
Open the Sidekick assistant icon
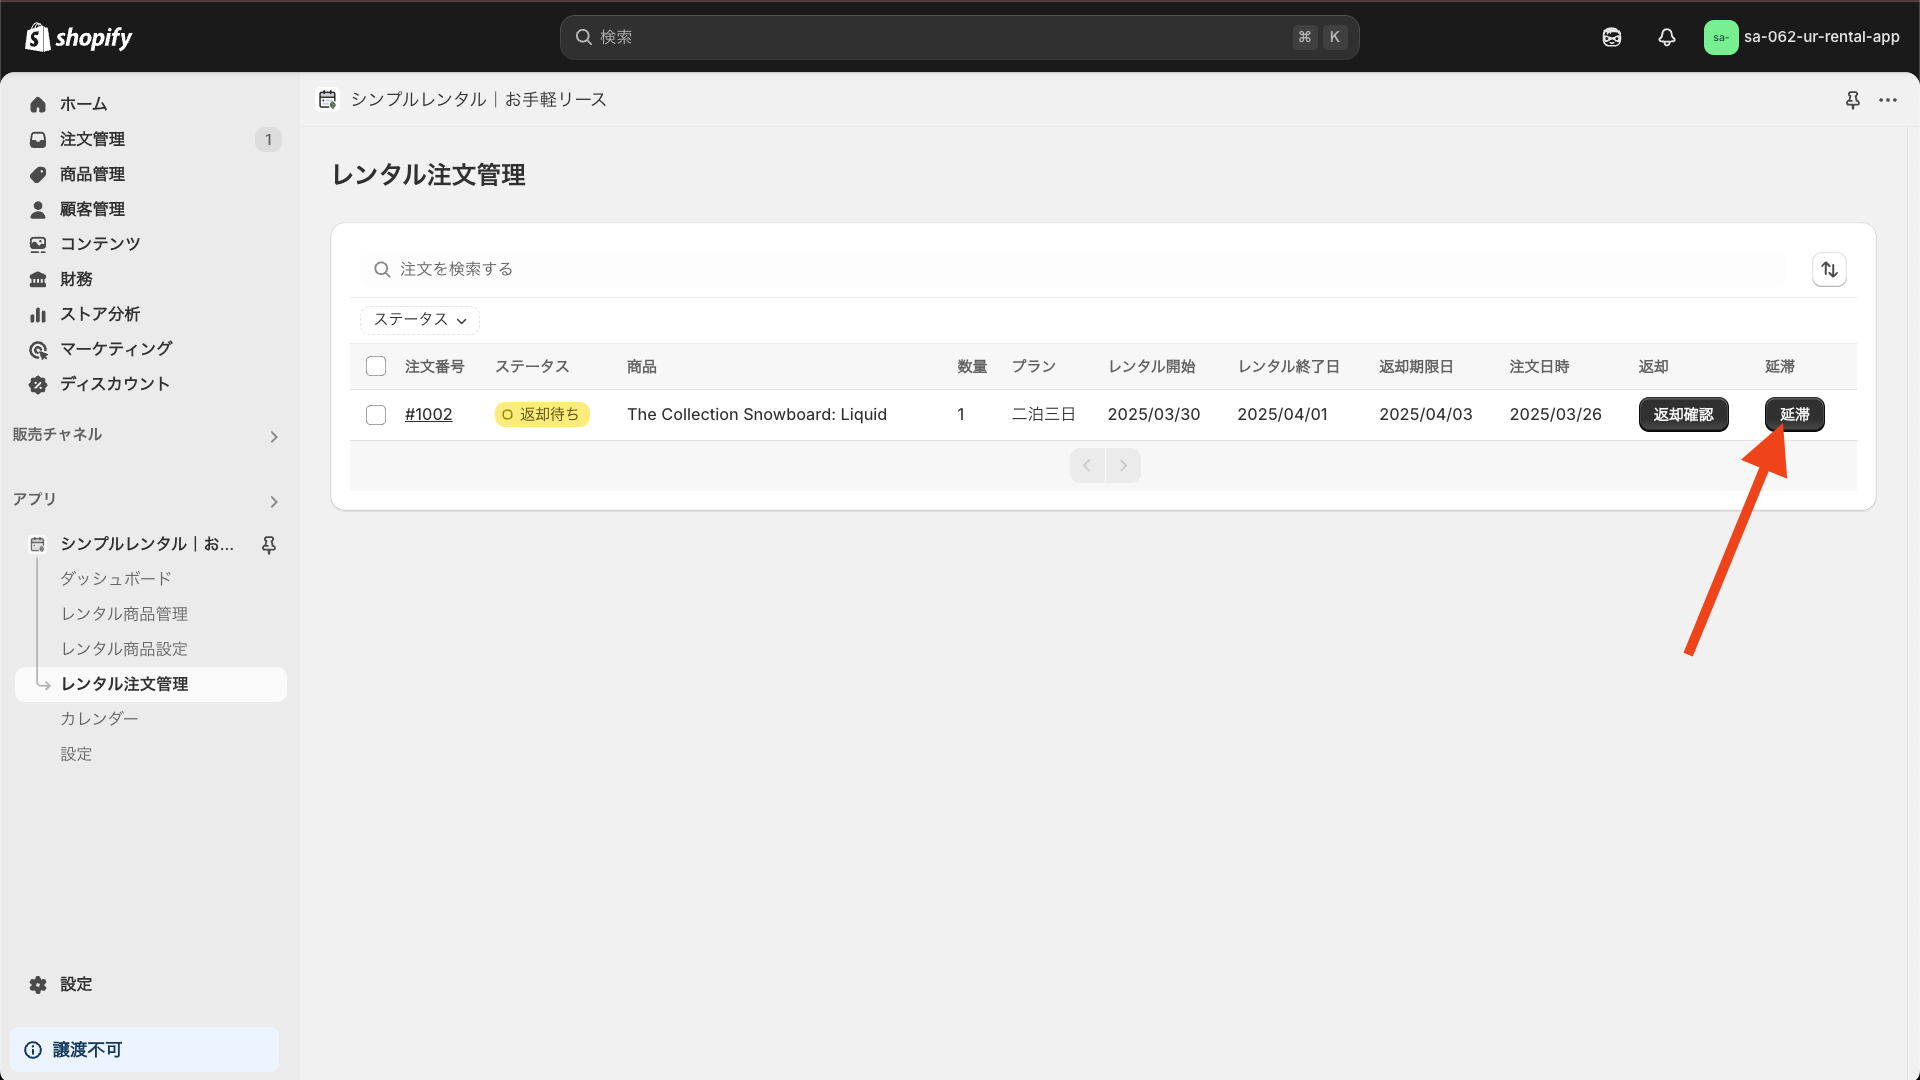click(1611, 37)
